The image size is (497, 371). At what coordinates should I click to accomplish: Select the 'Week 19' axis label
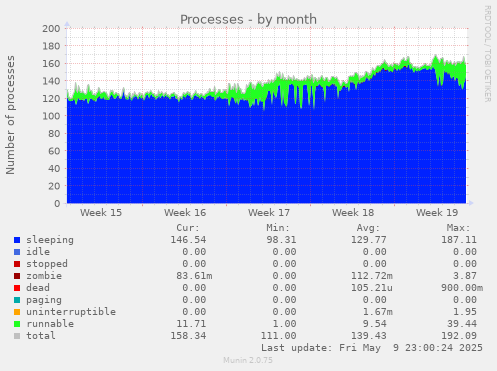437,213
